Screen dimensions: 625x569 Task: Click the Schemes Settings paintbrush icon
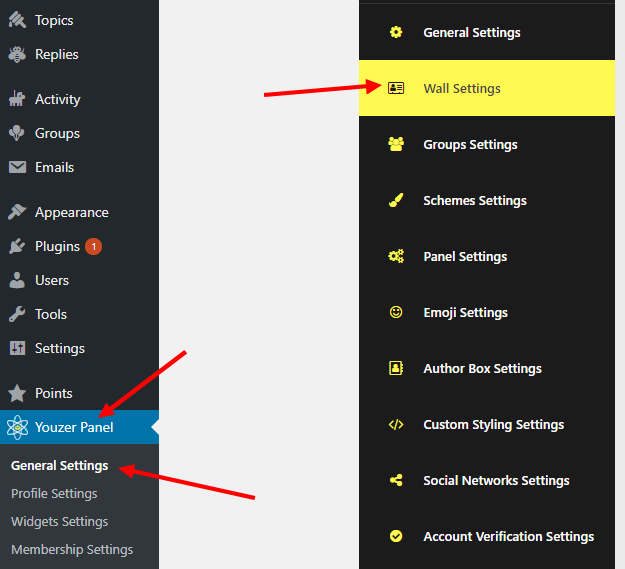tap(396, 200)
